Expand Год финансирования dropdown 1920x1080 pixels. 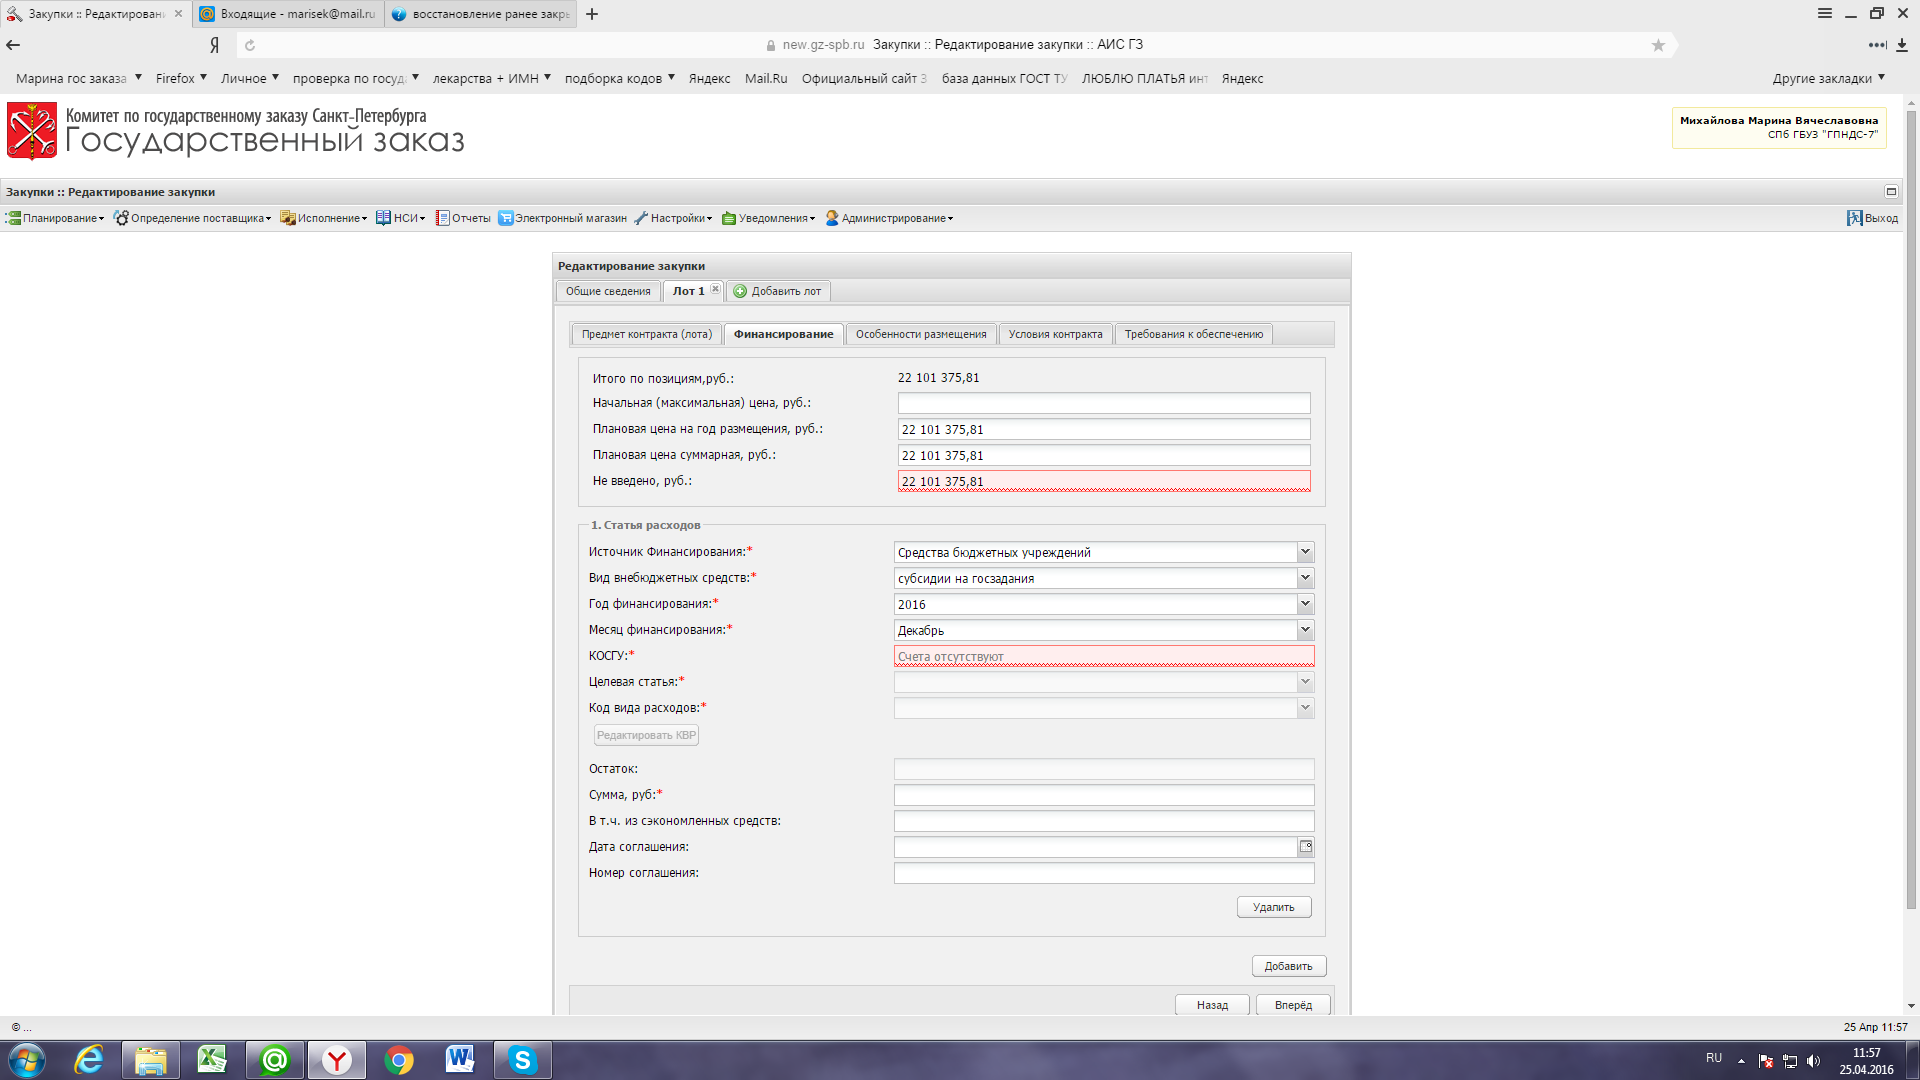[x=1304, y=604]
